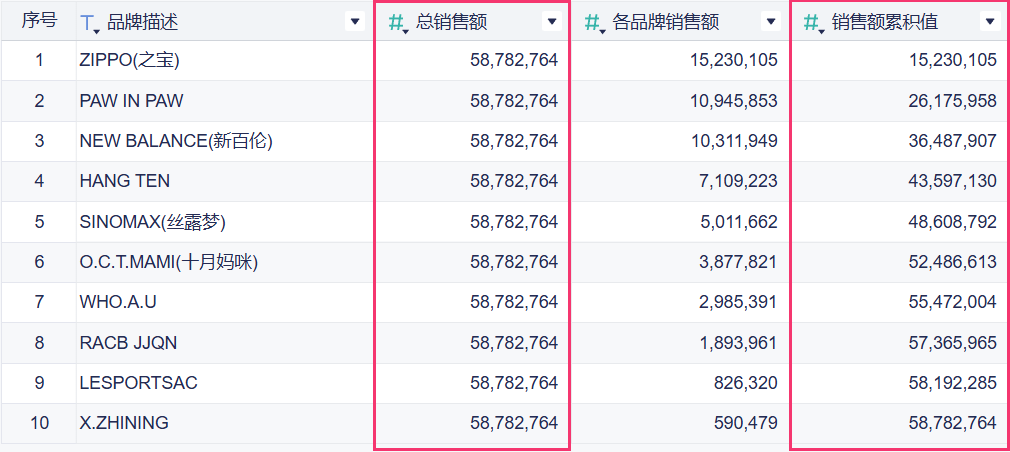Viewport: 1010px width, 452px height.
Task: Select the 品牌描述 header label
Action: click(x=142, y=23)
